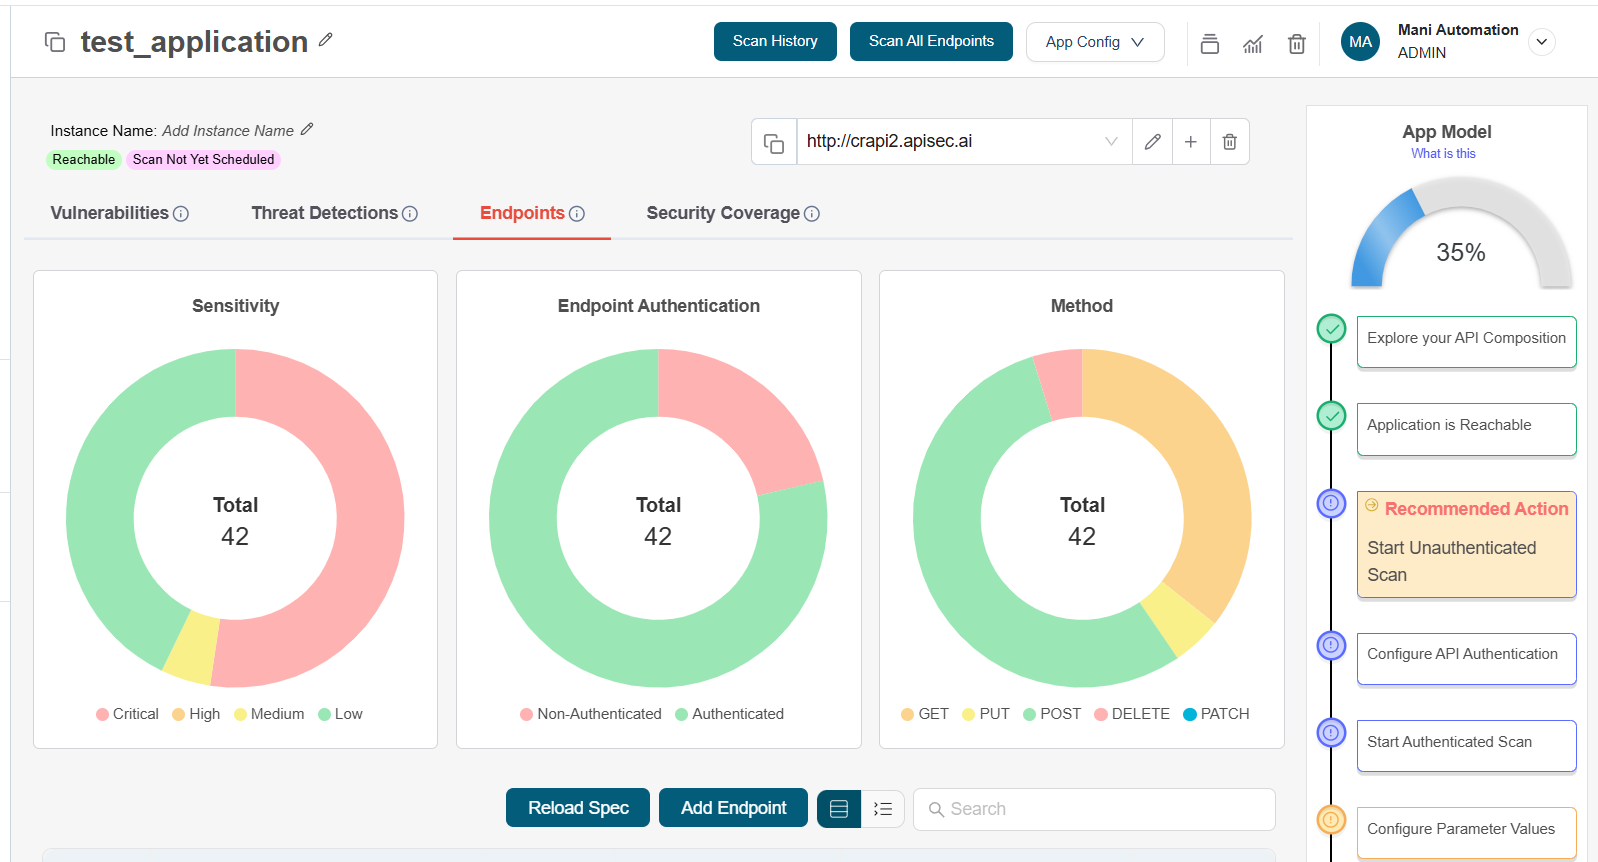The image size is (1598, 862).
Task: Toggle the Critical legend item in Sensitivity
Action: 127,714
